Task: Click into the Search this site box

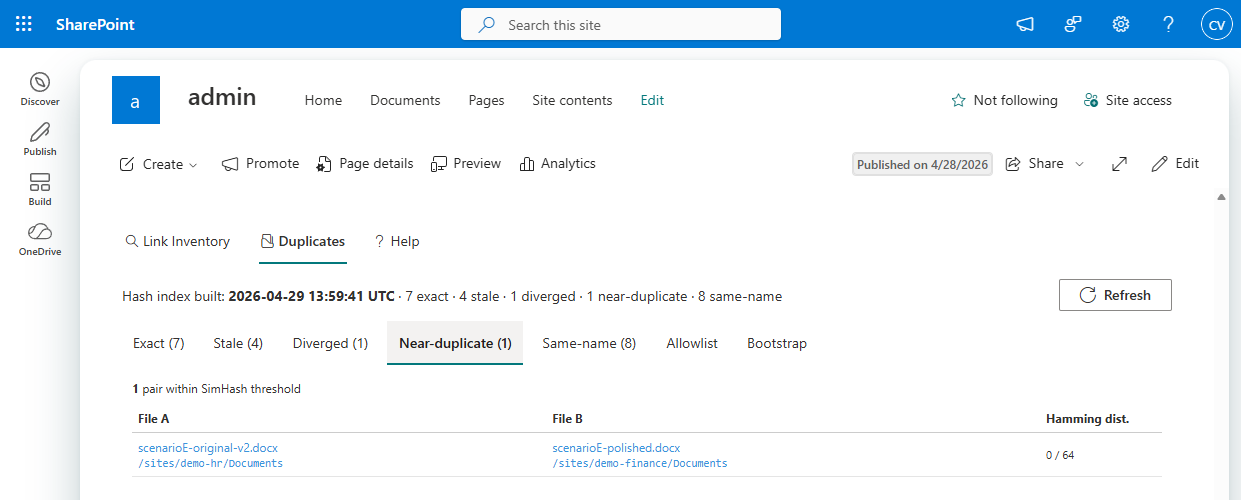Action: (621, 24)
